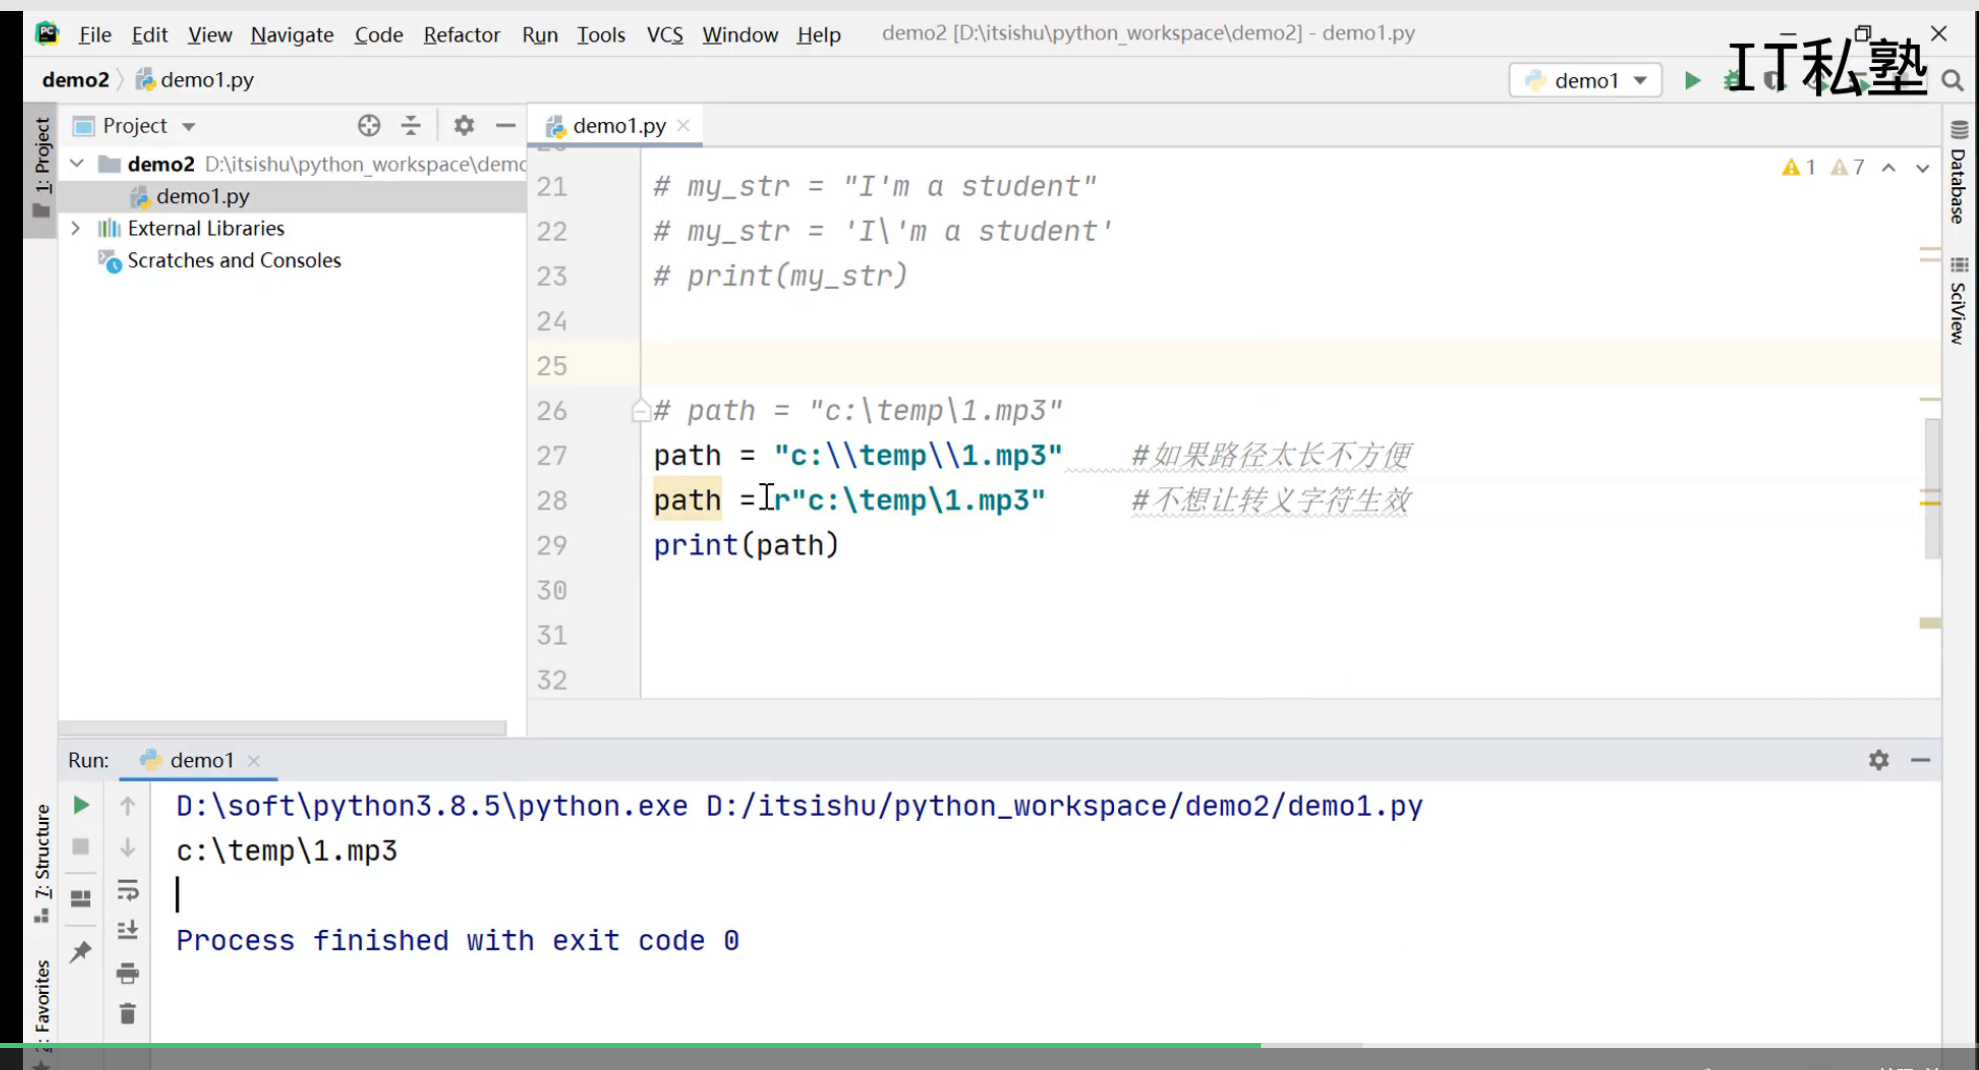Go to previous highlighted error arrow

1888,168
